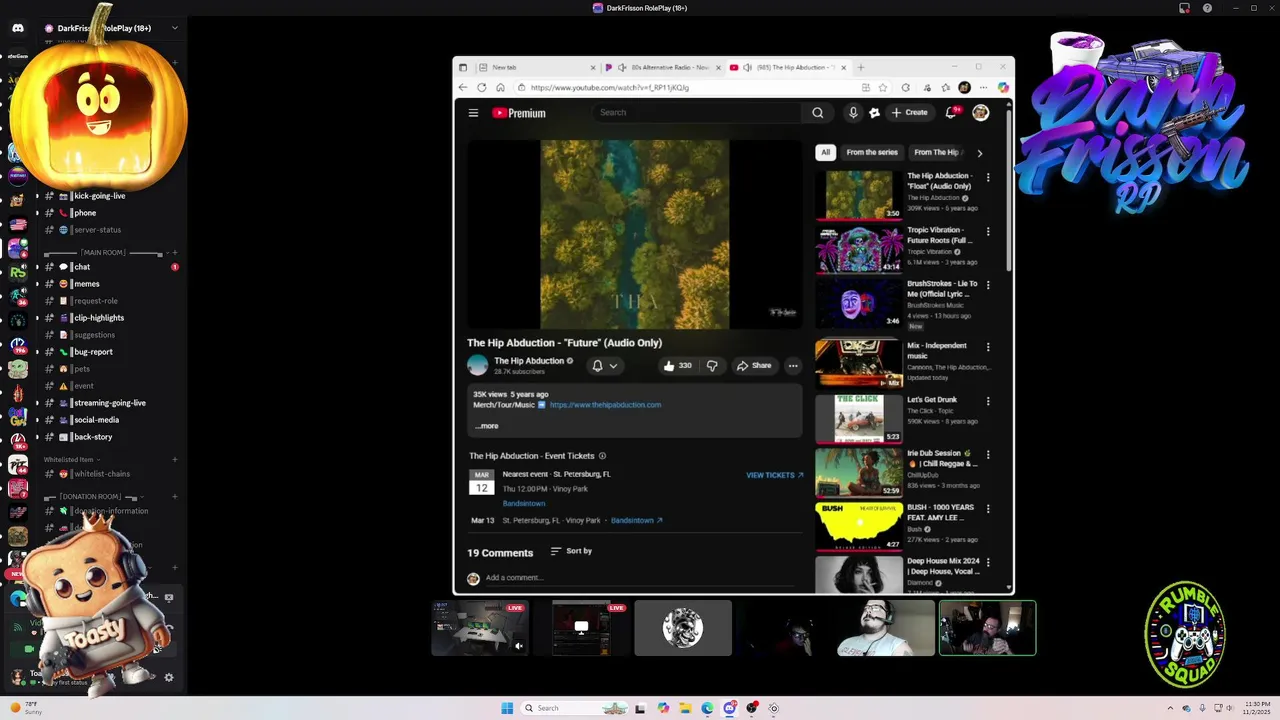Open a new browser tab with plus

(x=861, y=67)
